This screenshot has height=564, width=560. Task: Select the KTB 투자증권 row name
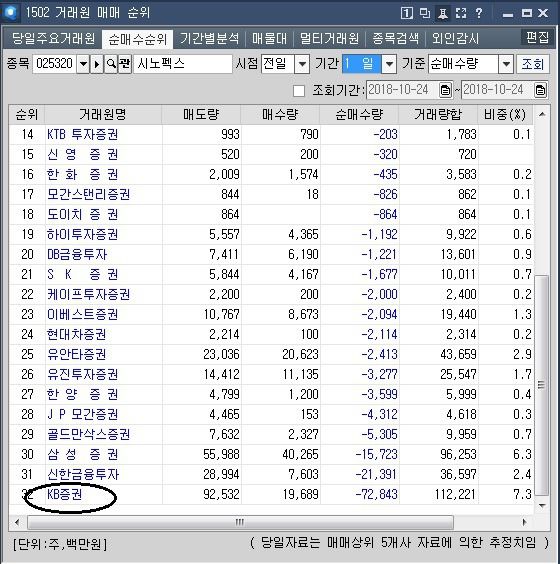click(82, 134)
